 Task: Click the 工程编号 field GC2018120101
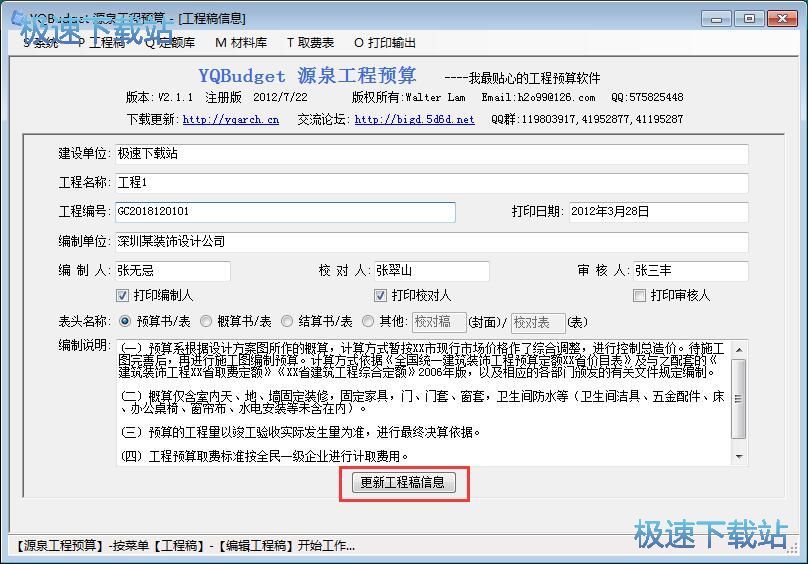285,212
